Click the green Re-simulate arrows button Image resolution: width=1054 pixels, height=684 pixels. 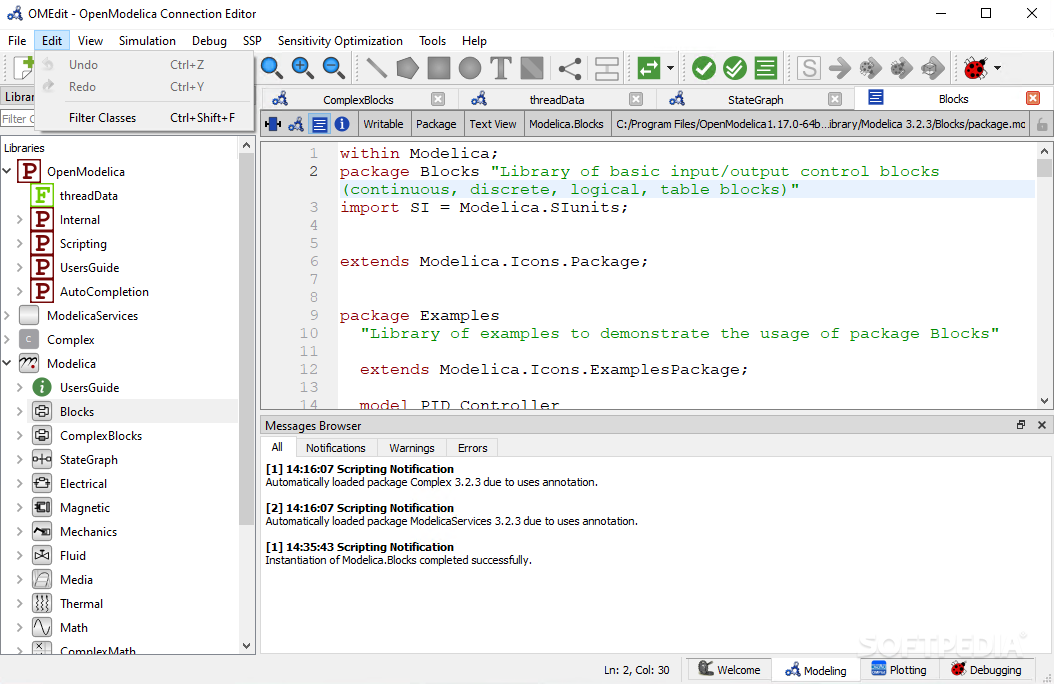tap(649, 68)
